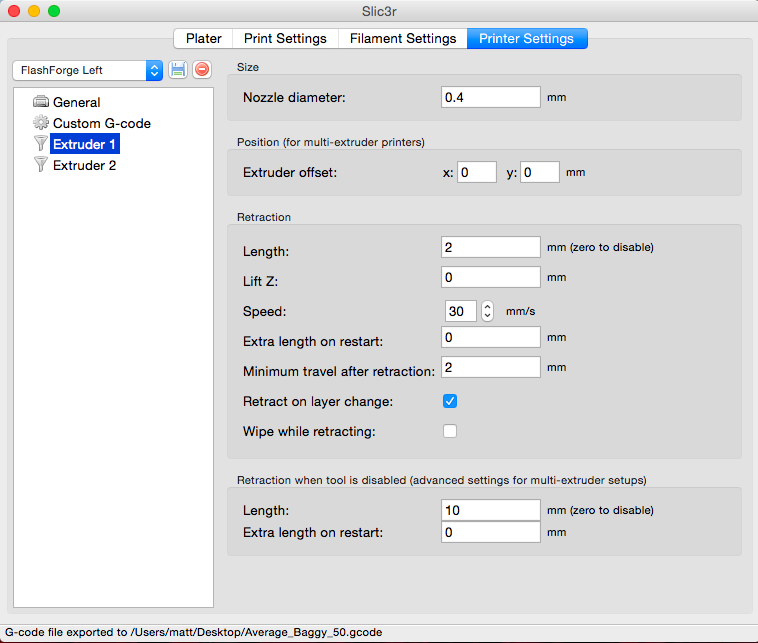This screenshot has height=643, width=758.
Task: Click the save preset floppy disk icon
Action: tap(178, 70)
